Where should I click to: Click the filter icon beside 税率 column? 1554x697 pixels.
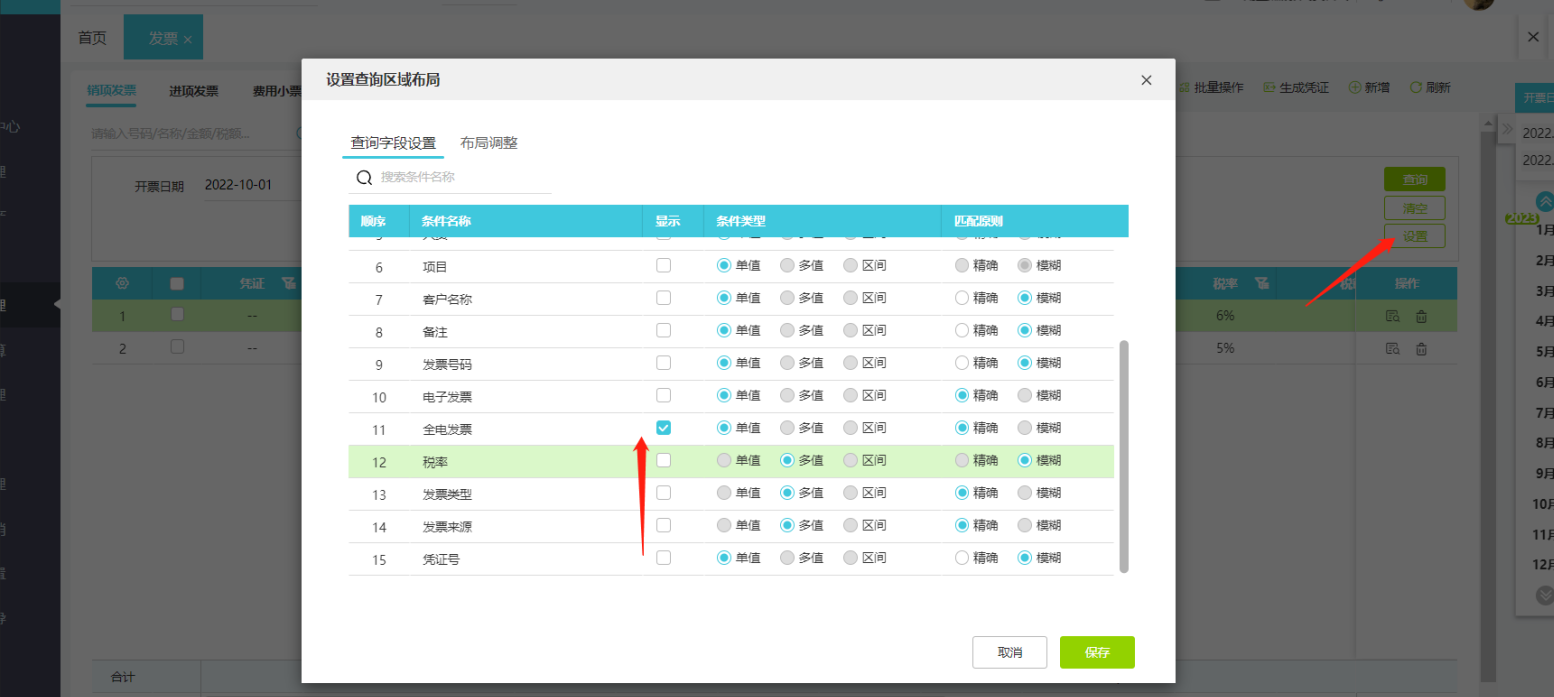pos(1262,284)
